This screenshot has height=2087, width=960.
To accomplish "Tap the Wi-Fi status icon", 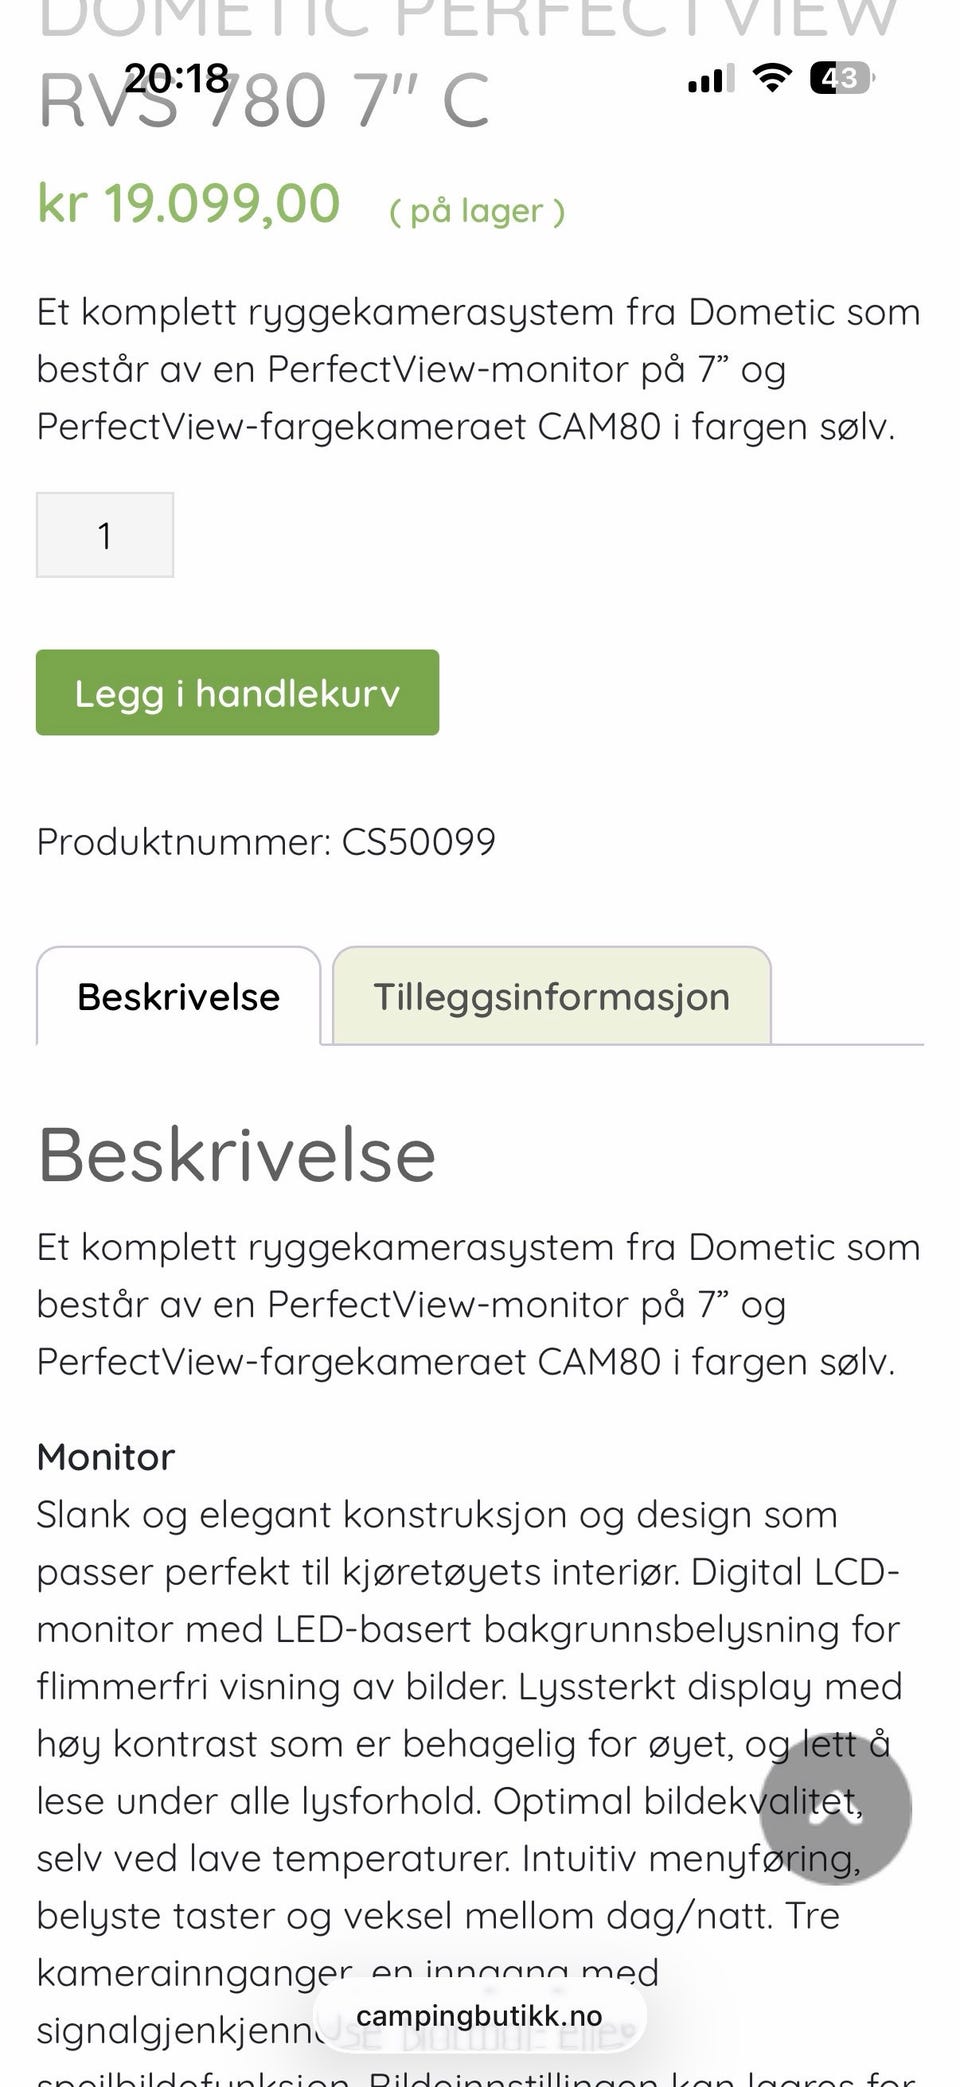I will (x=770, y=77).
